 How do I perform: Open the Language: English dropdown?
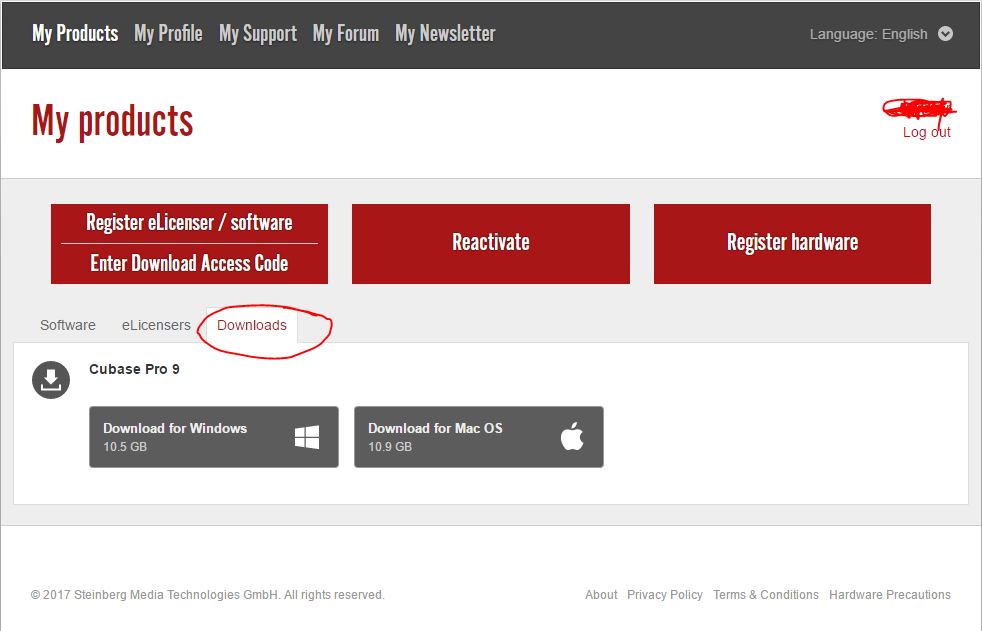pos(869,34)
